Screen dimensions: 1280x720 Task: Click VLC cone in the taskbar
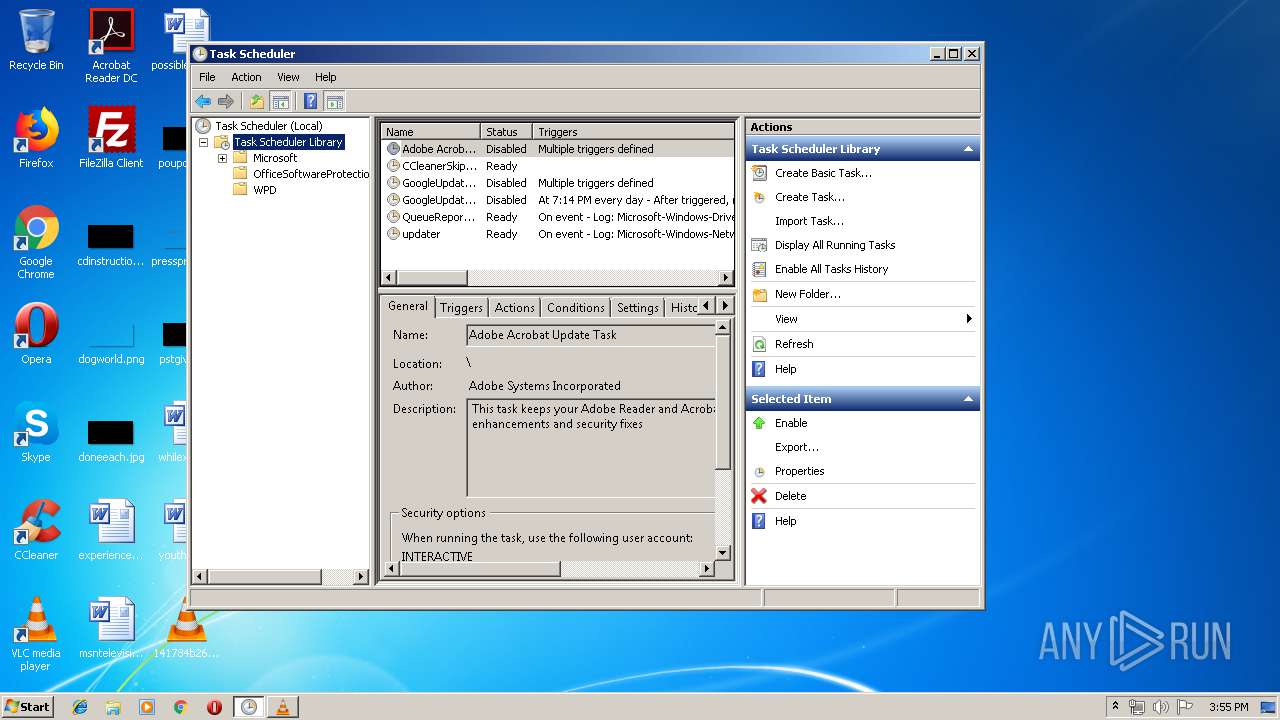click(x=282, y=707)
